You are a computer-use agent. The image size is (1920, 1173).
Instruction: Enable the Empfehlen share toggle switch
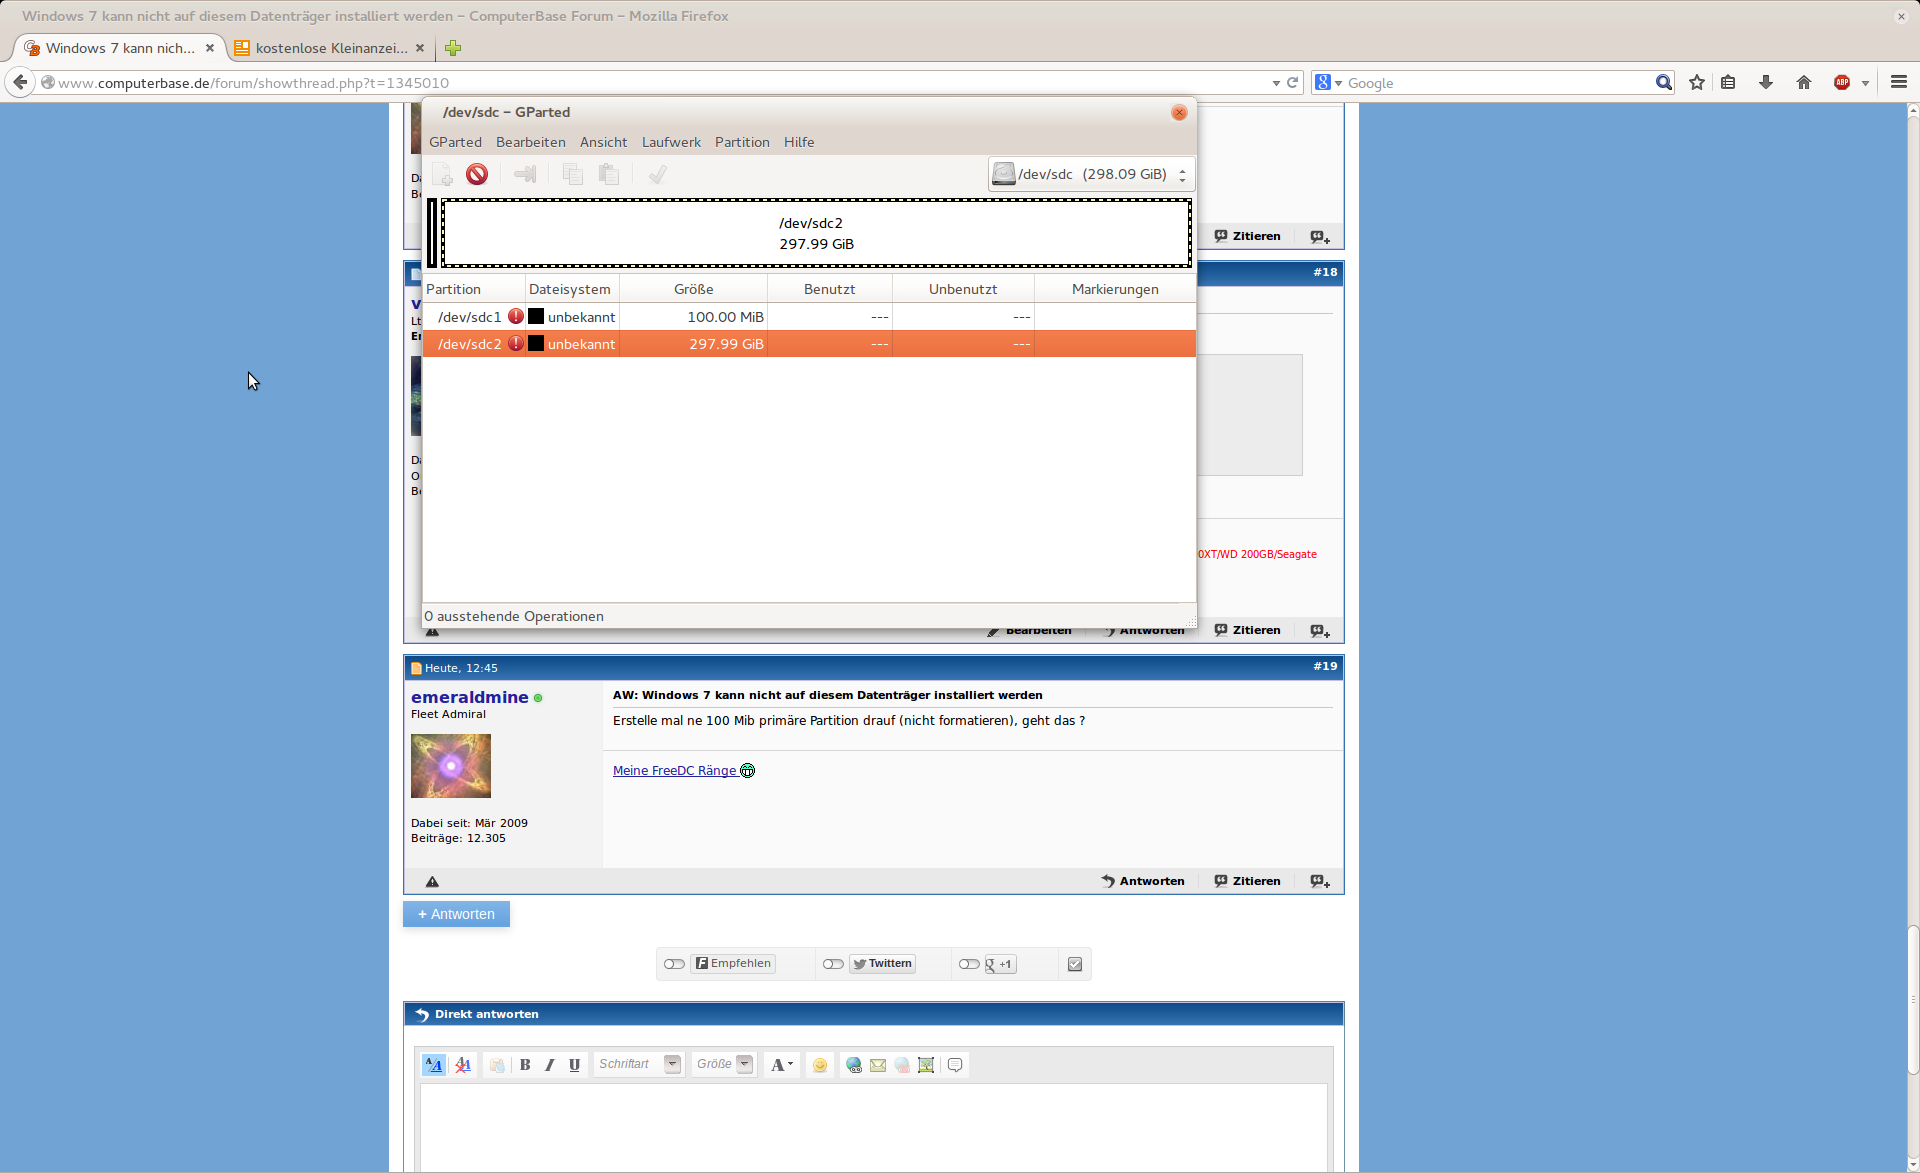click(674, 964)
